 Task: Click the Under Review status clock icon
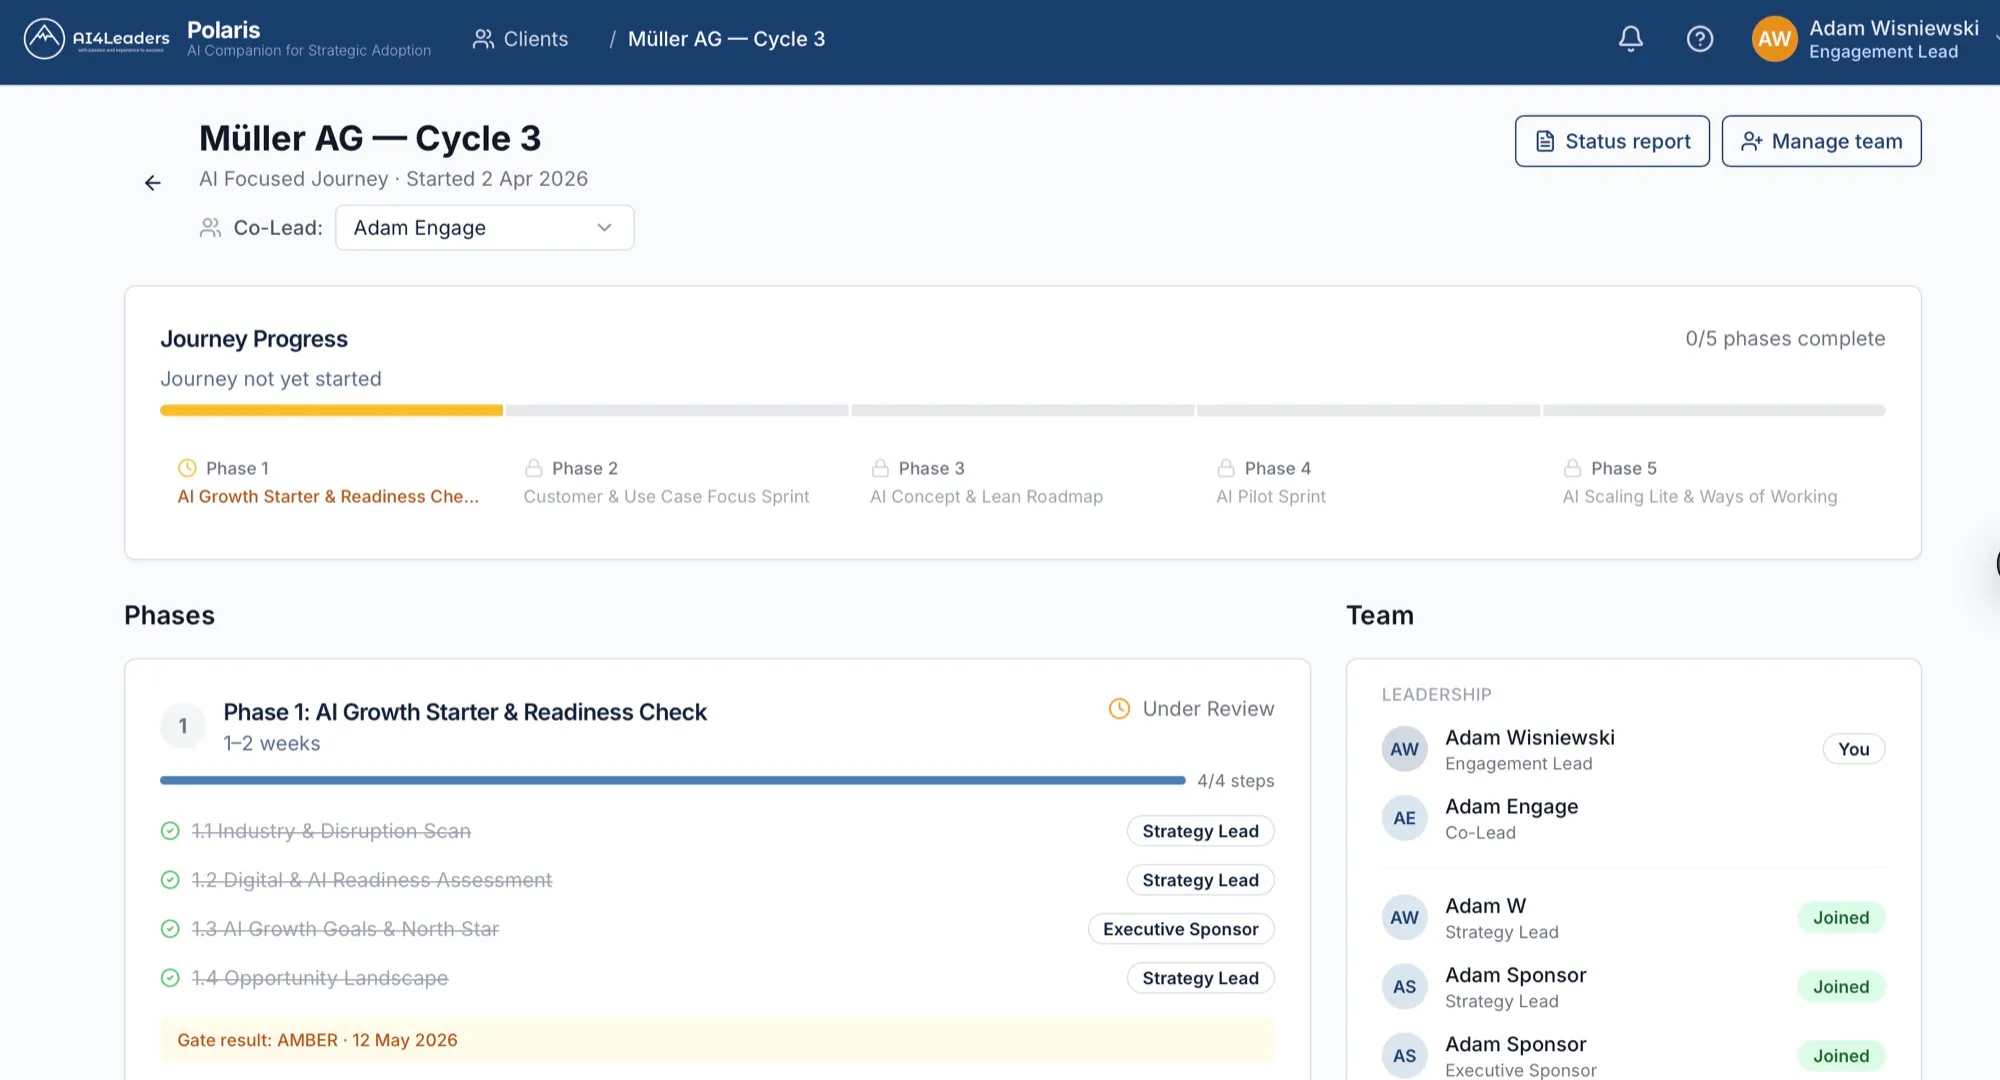pos(1120,709)
